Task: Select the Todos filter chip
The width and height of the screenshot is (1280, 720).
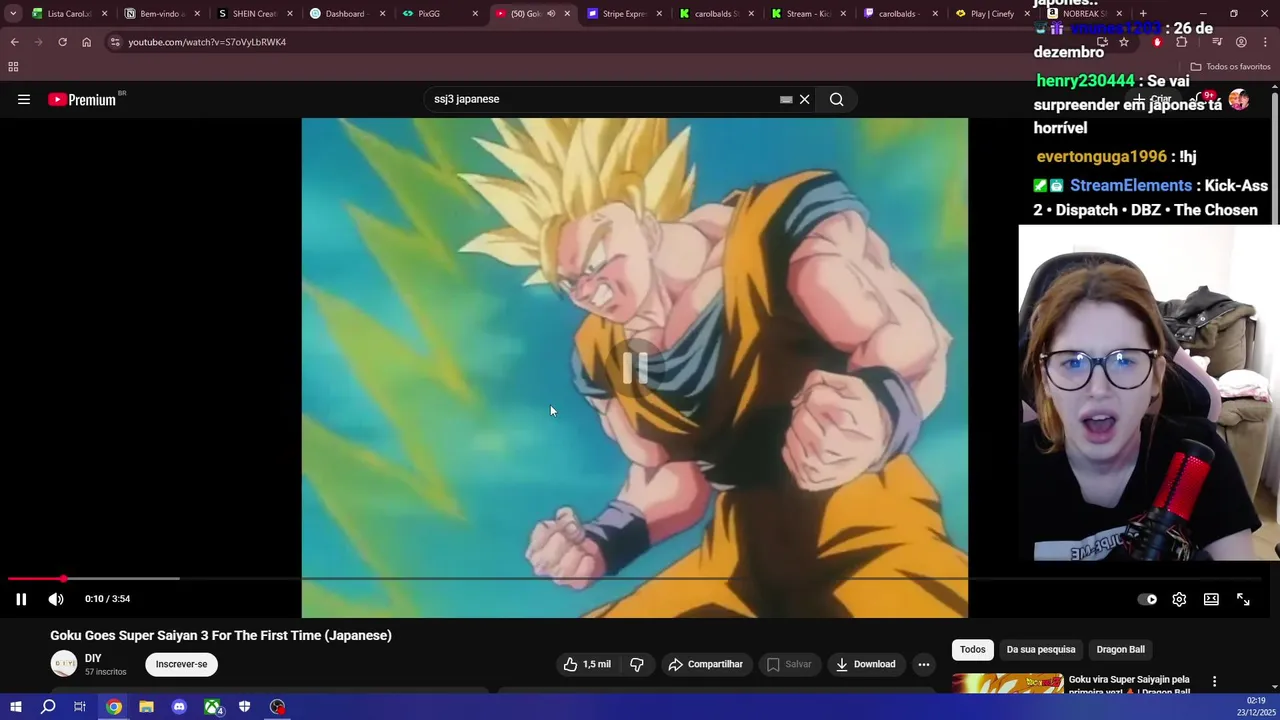Action: [x=973, y=650]
